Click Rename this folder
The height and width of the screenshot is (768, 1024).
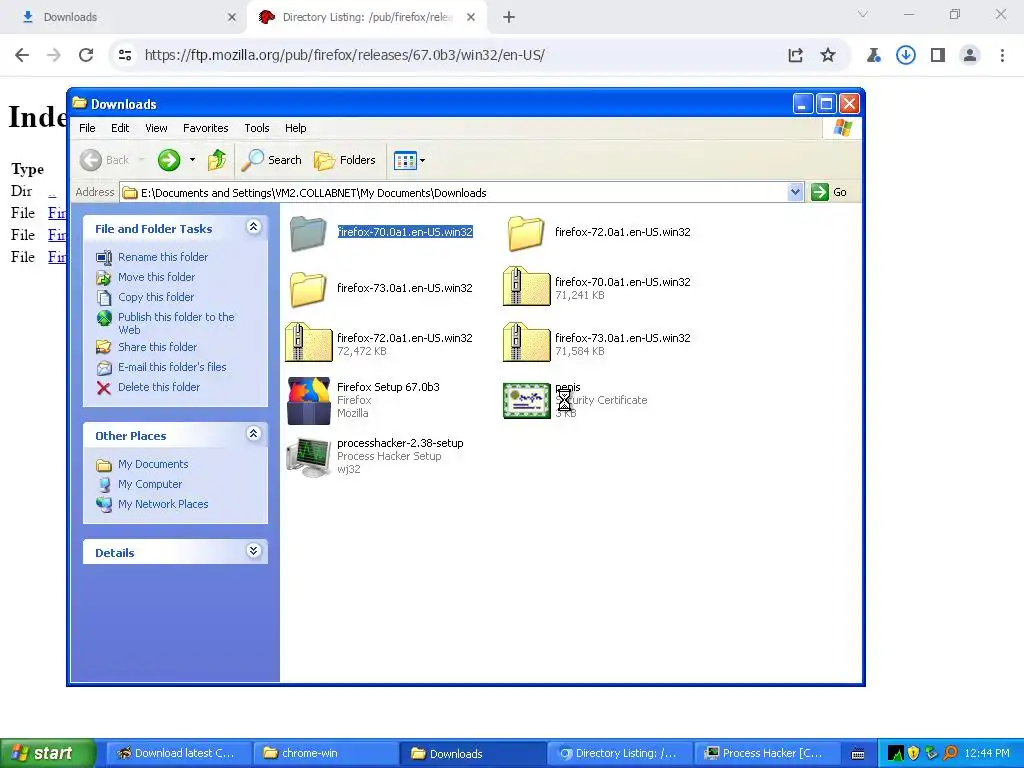[x=163, y=257]
